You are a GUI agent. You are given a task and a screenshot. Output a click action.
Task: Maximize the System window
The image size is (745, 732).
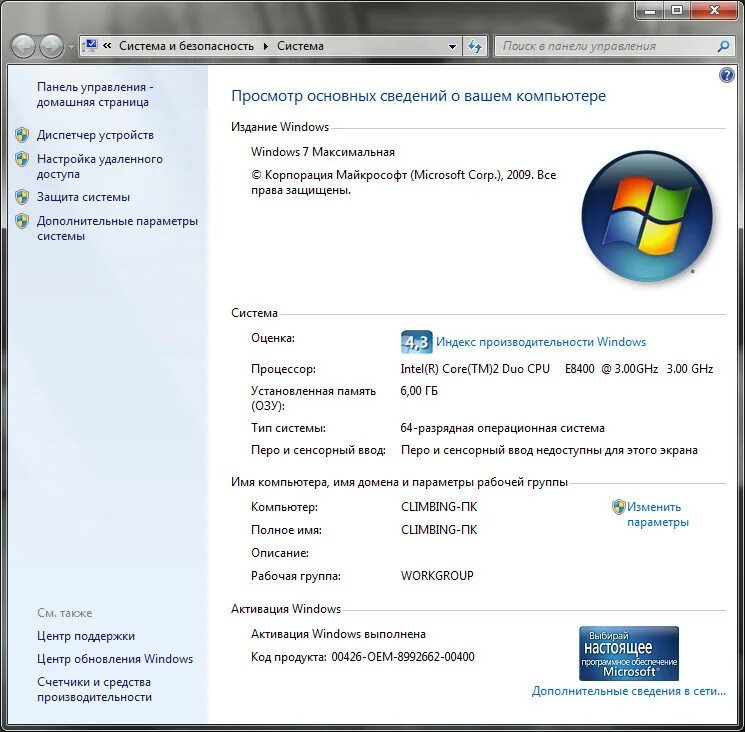click(677, 10)
